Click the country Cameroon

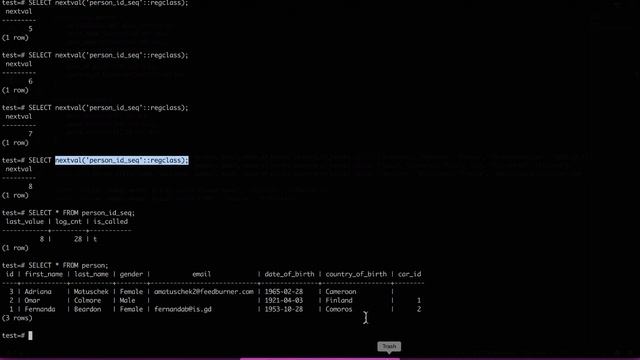pyautogui.click(x=341, y=291)
